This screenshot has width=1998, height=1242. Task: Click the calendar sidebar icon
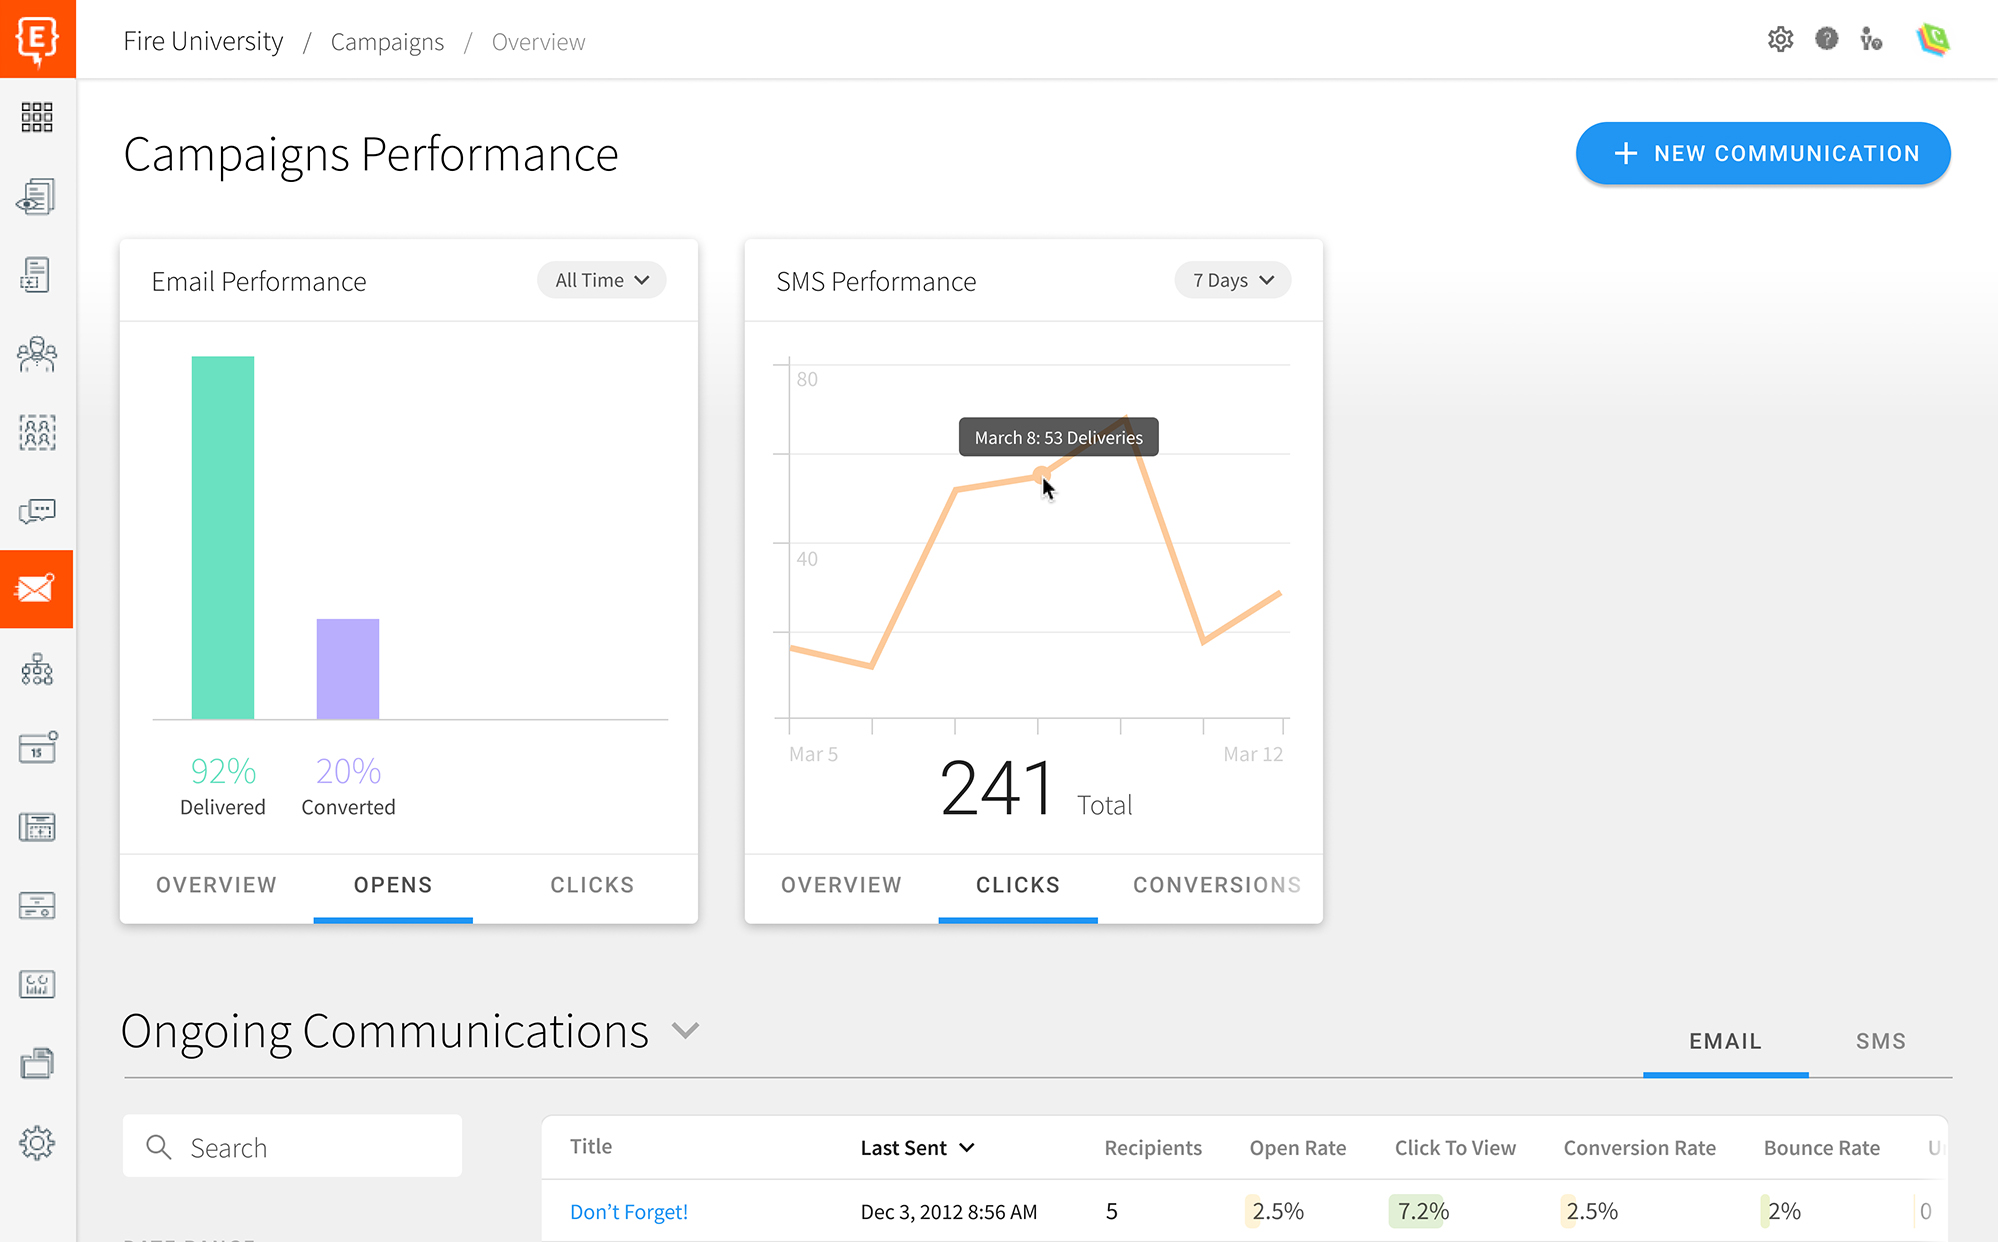37,747
